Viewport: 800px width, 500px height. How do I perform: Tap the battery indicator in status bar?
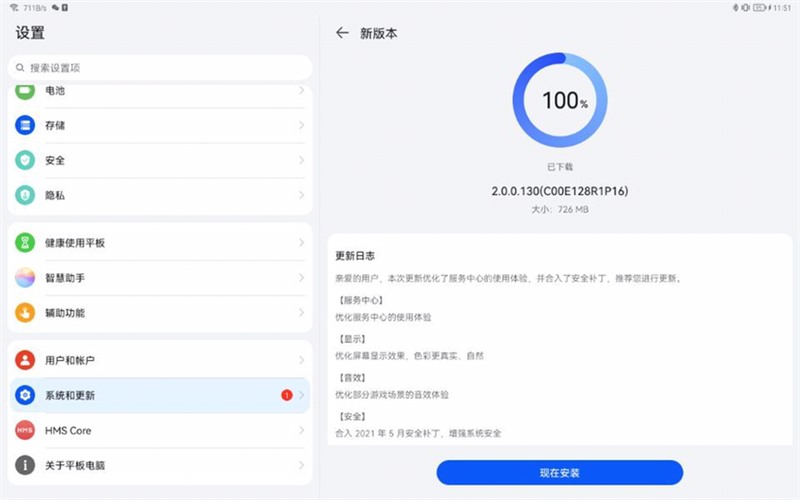point(760,8)
